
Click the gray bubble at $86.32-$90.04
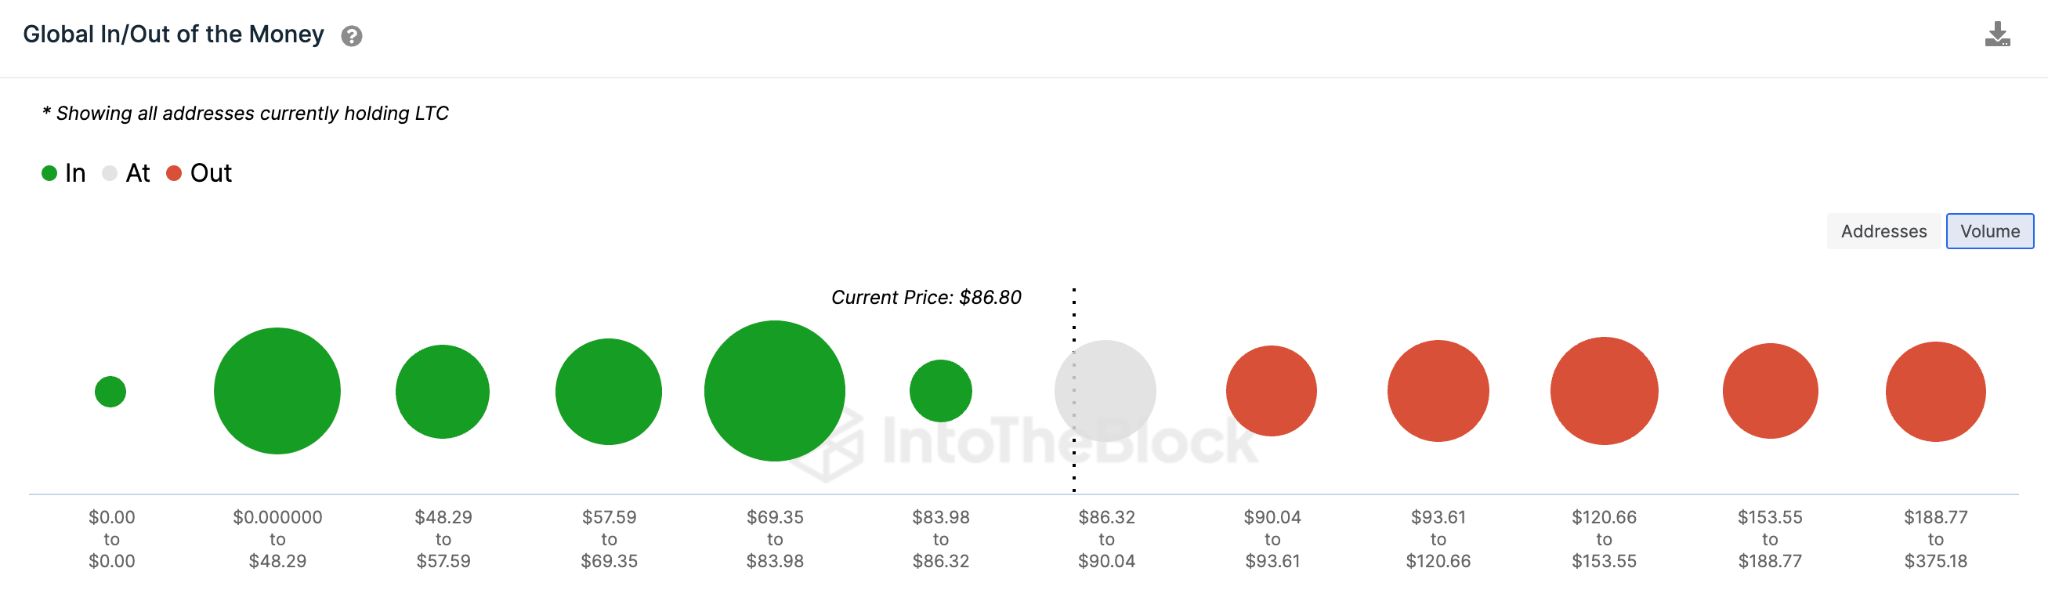tap(1105, 391)
